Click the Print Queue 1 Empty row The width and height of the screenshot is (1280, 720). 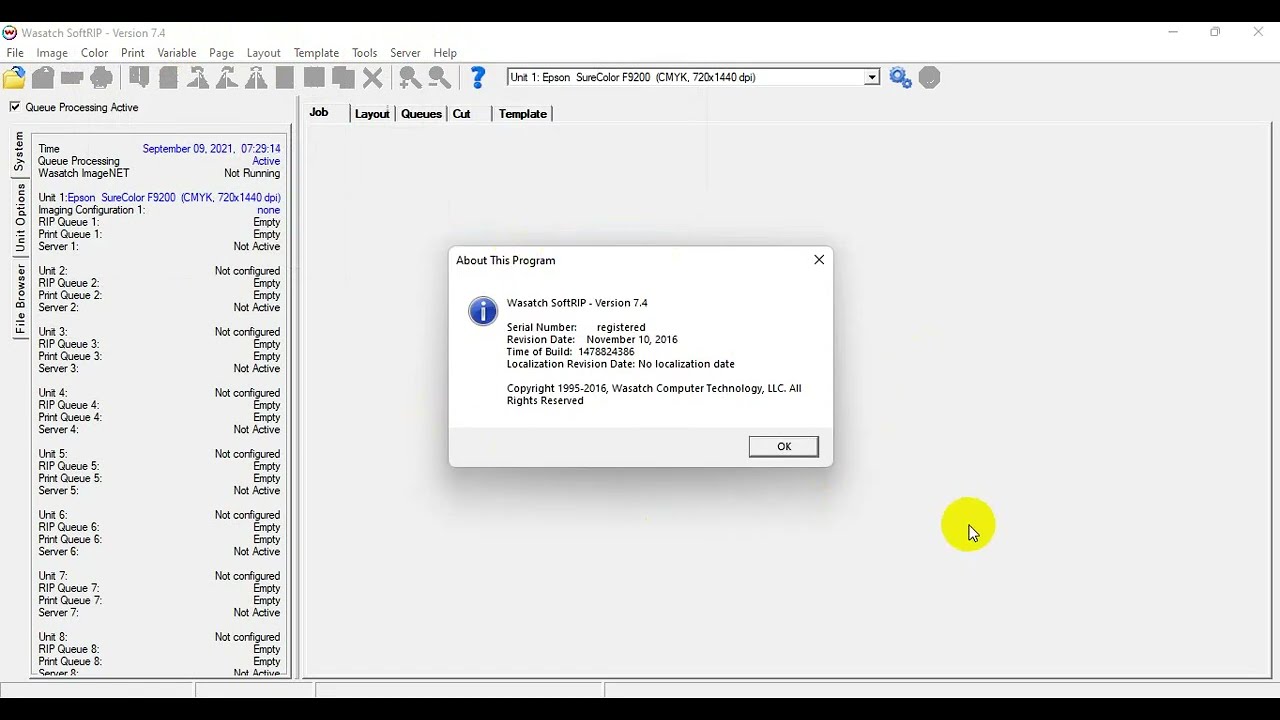tap(159, 234)
